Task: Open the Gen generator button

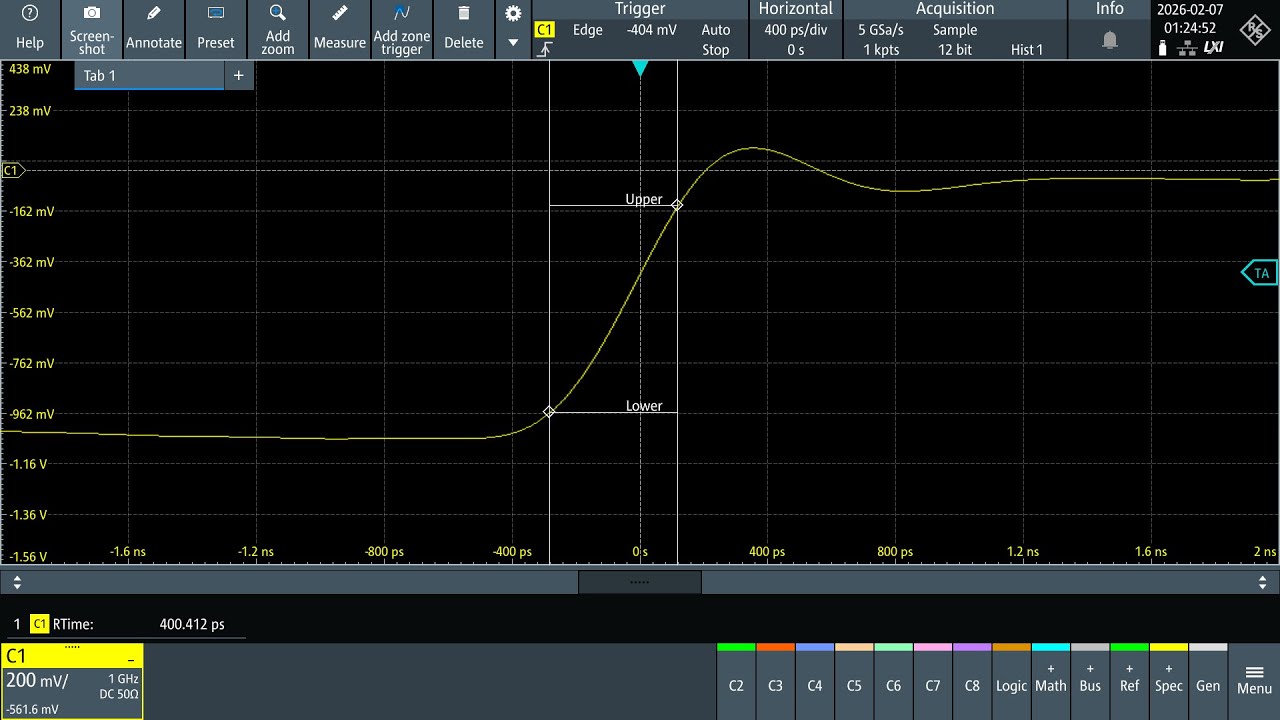Action: point(1208,681)
